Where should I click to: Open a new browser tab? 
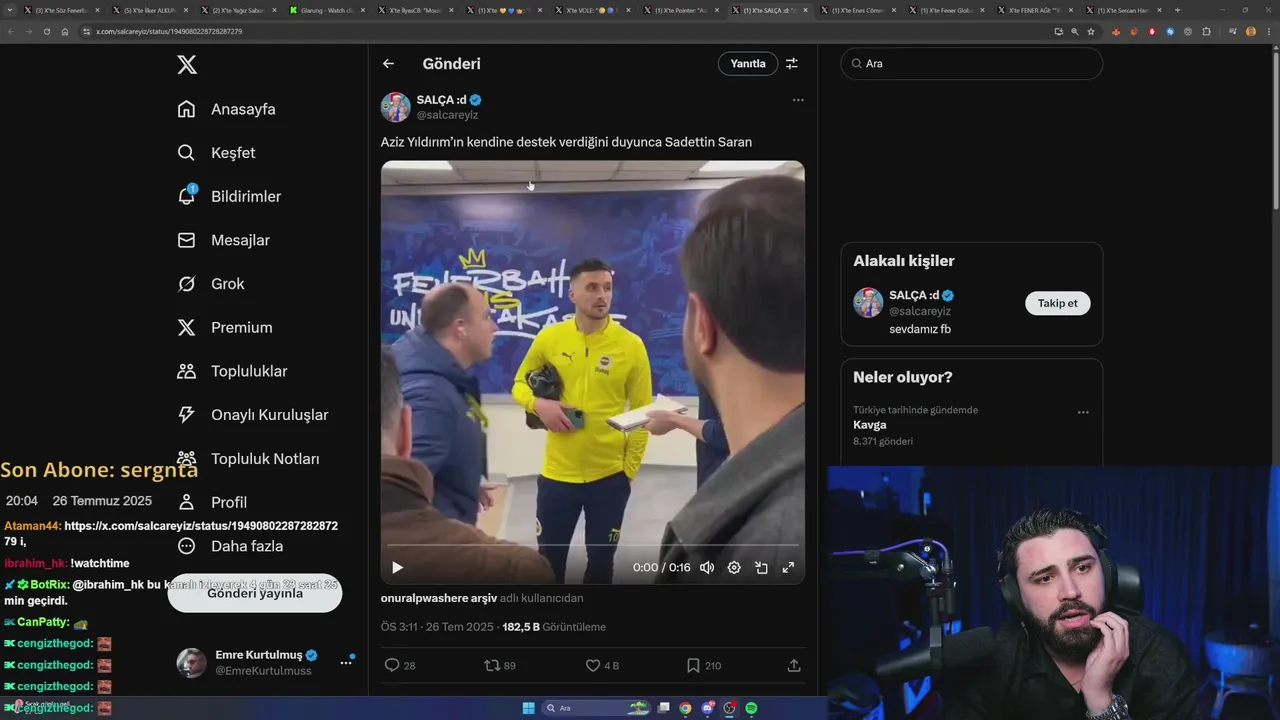(x=1177, y=10)
